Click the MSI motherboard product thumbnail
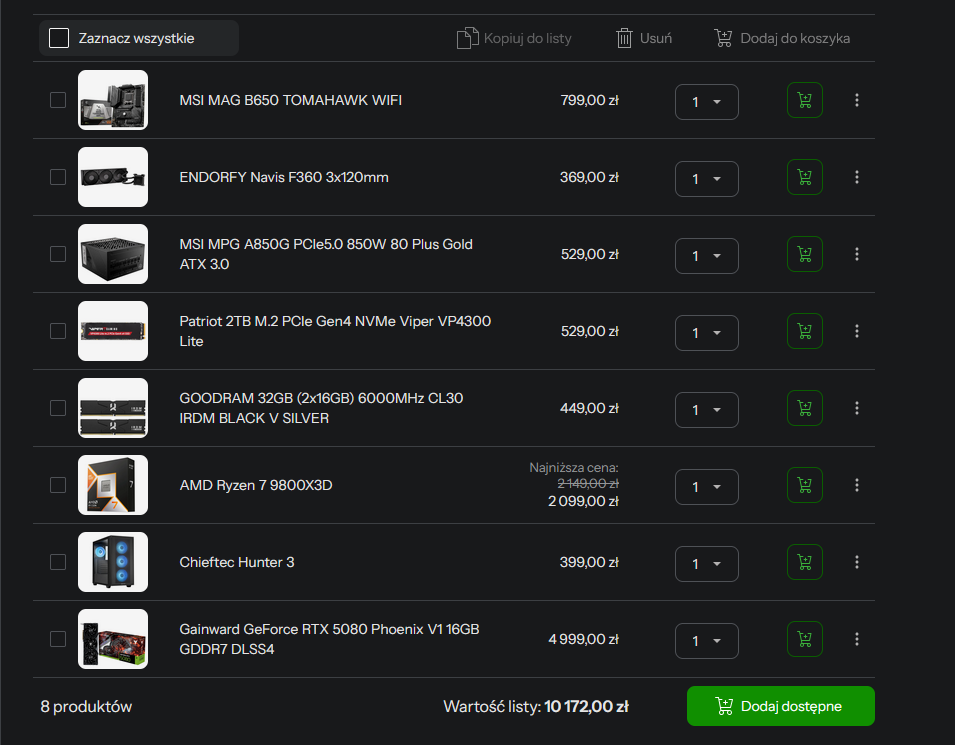 pyautogui.click(x=113, y=100)
